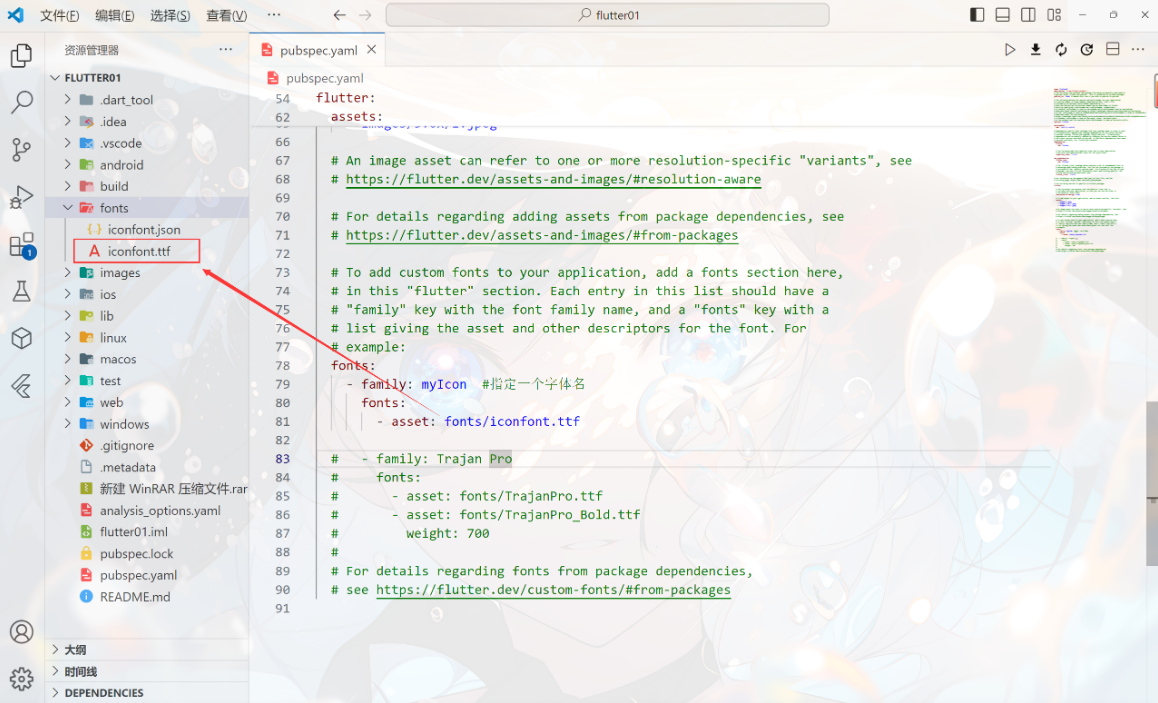Click the download packages icon in editor toolbar

[x=1036, y=50]
